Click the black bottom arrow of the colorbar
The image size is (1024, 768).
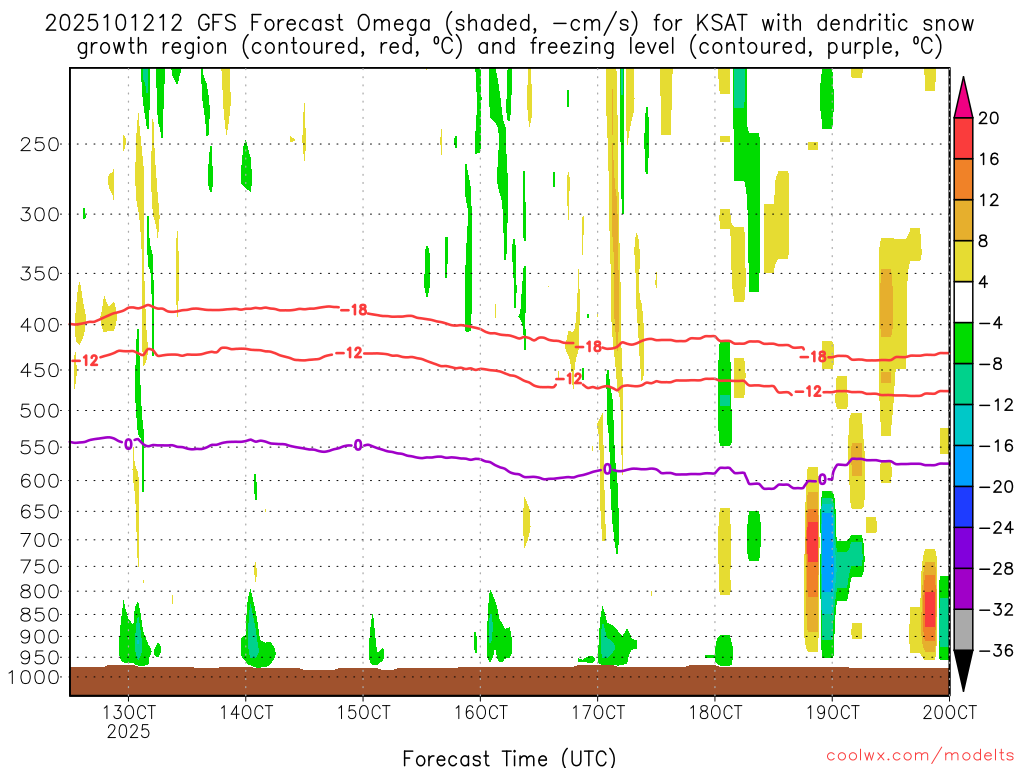(963, 671)
